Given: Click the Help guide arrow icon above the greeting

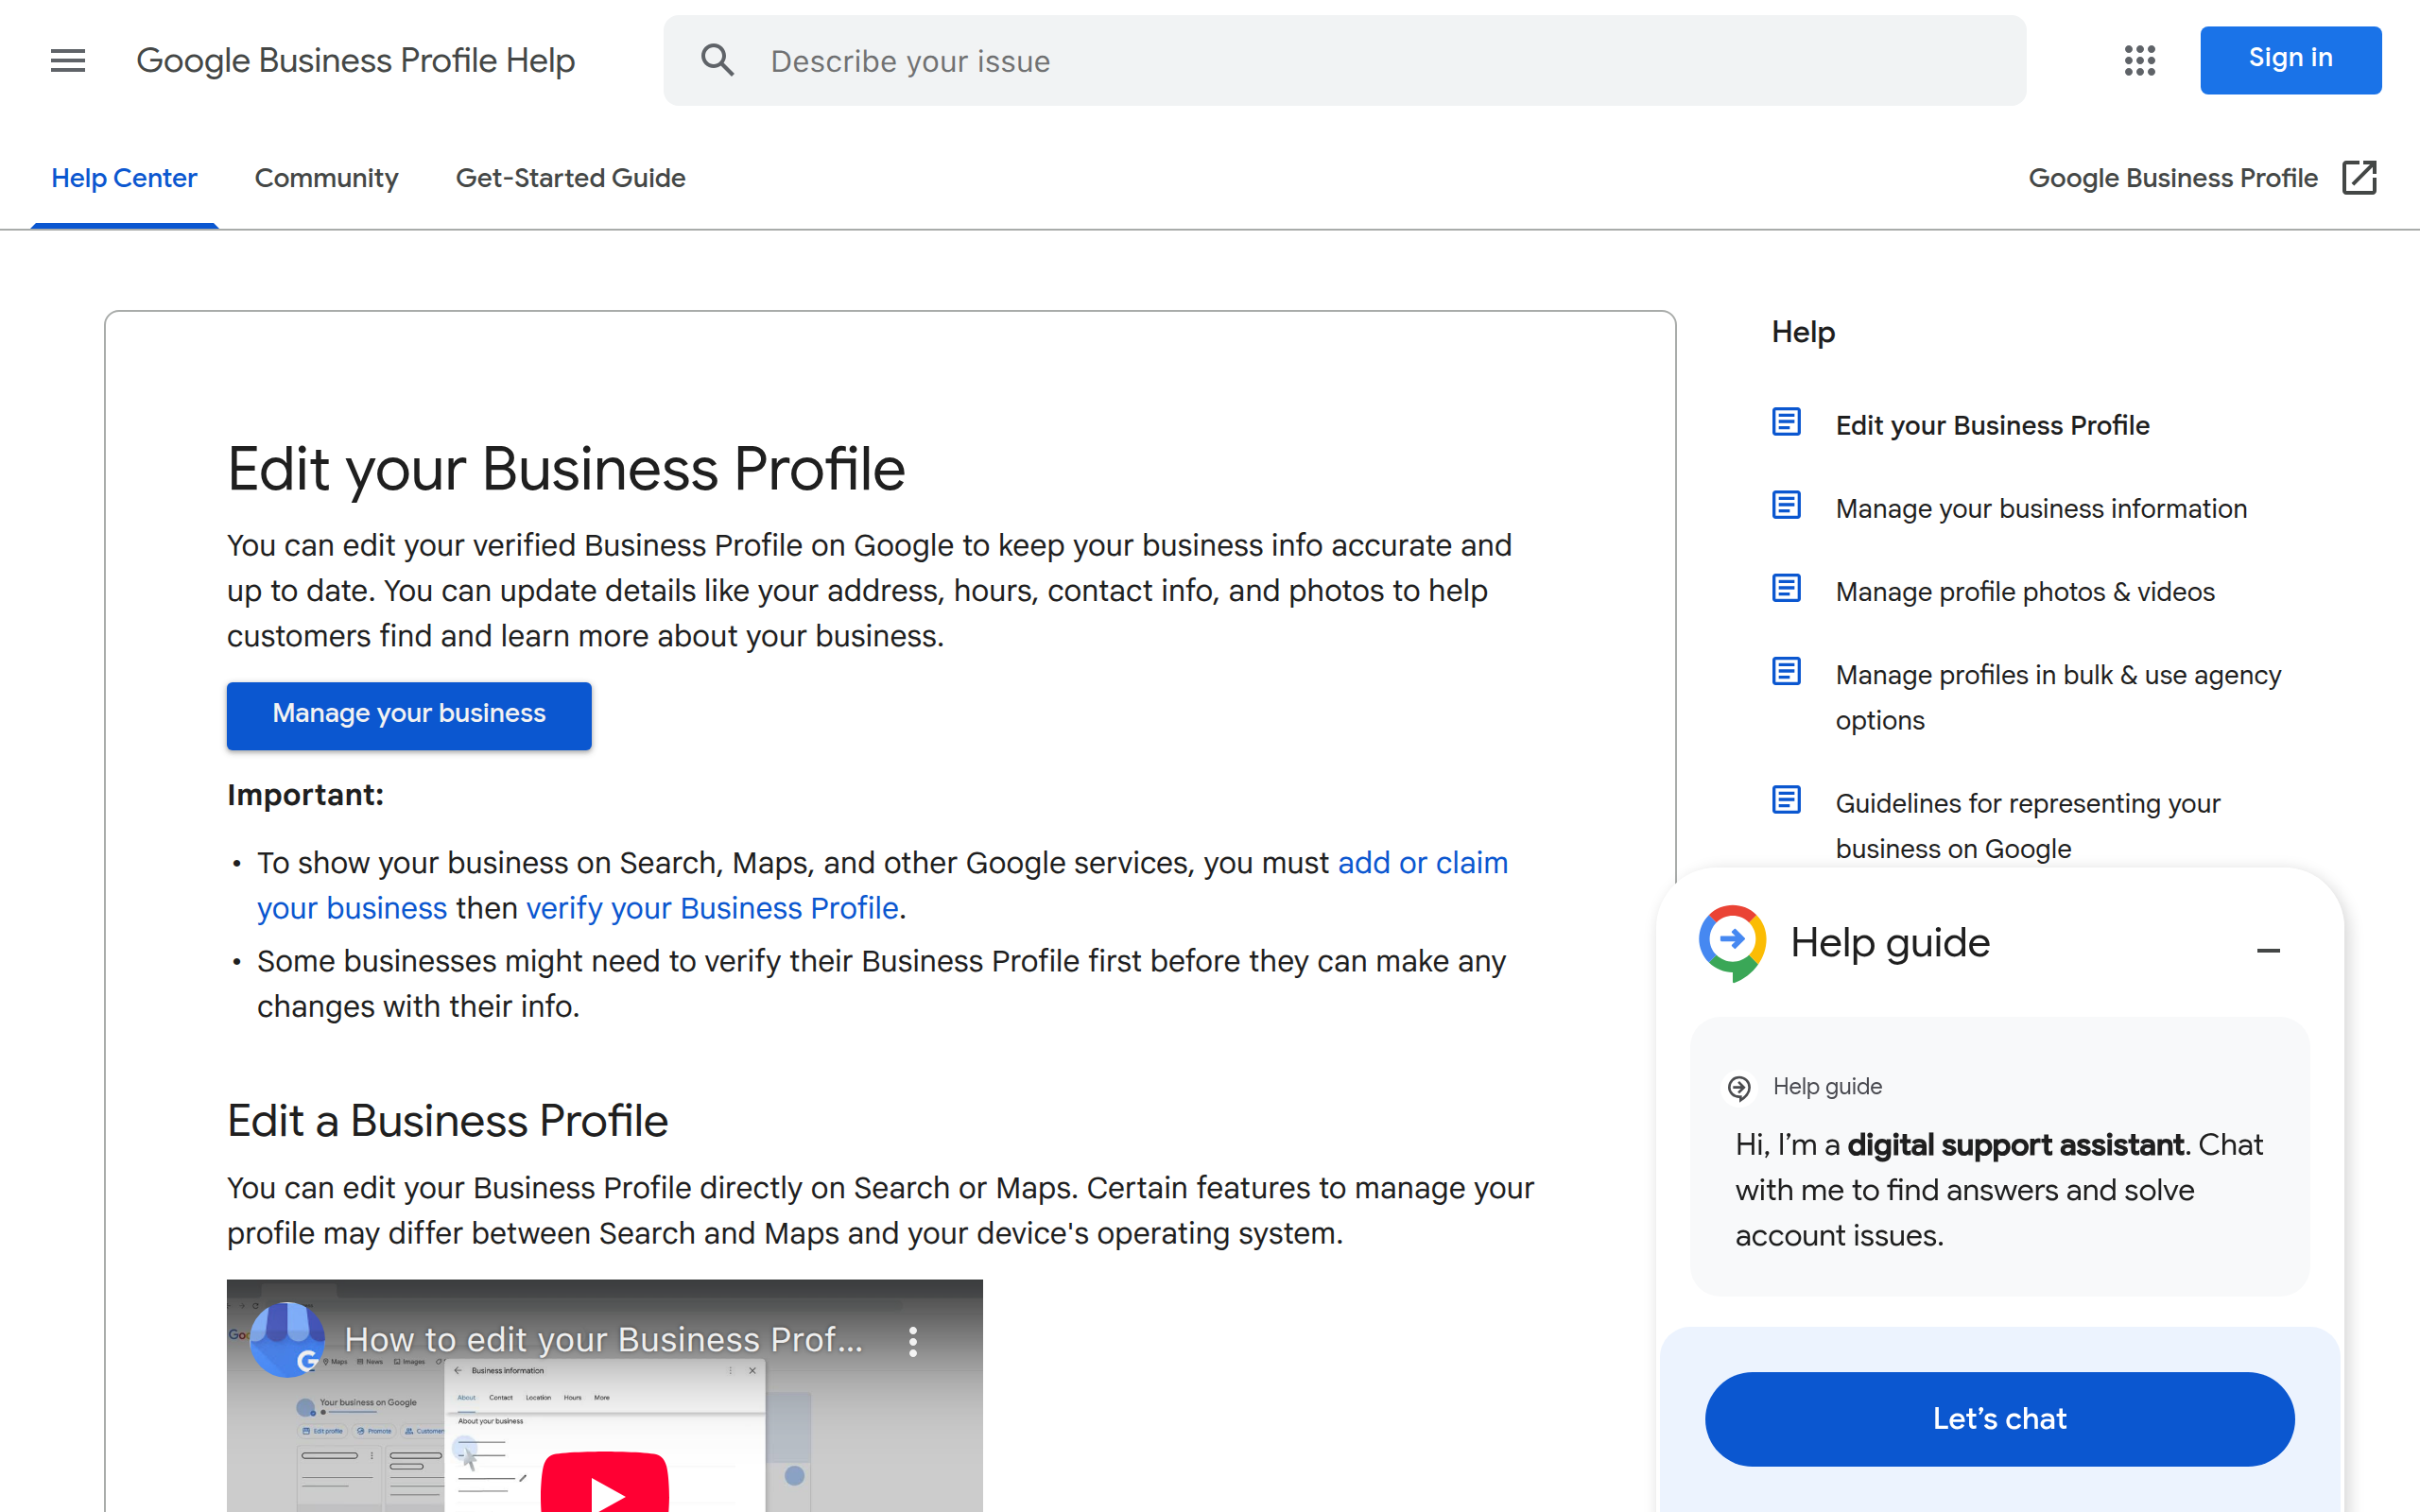Looking at the screenshot, I should [1741, 1087].
